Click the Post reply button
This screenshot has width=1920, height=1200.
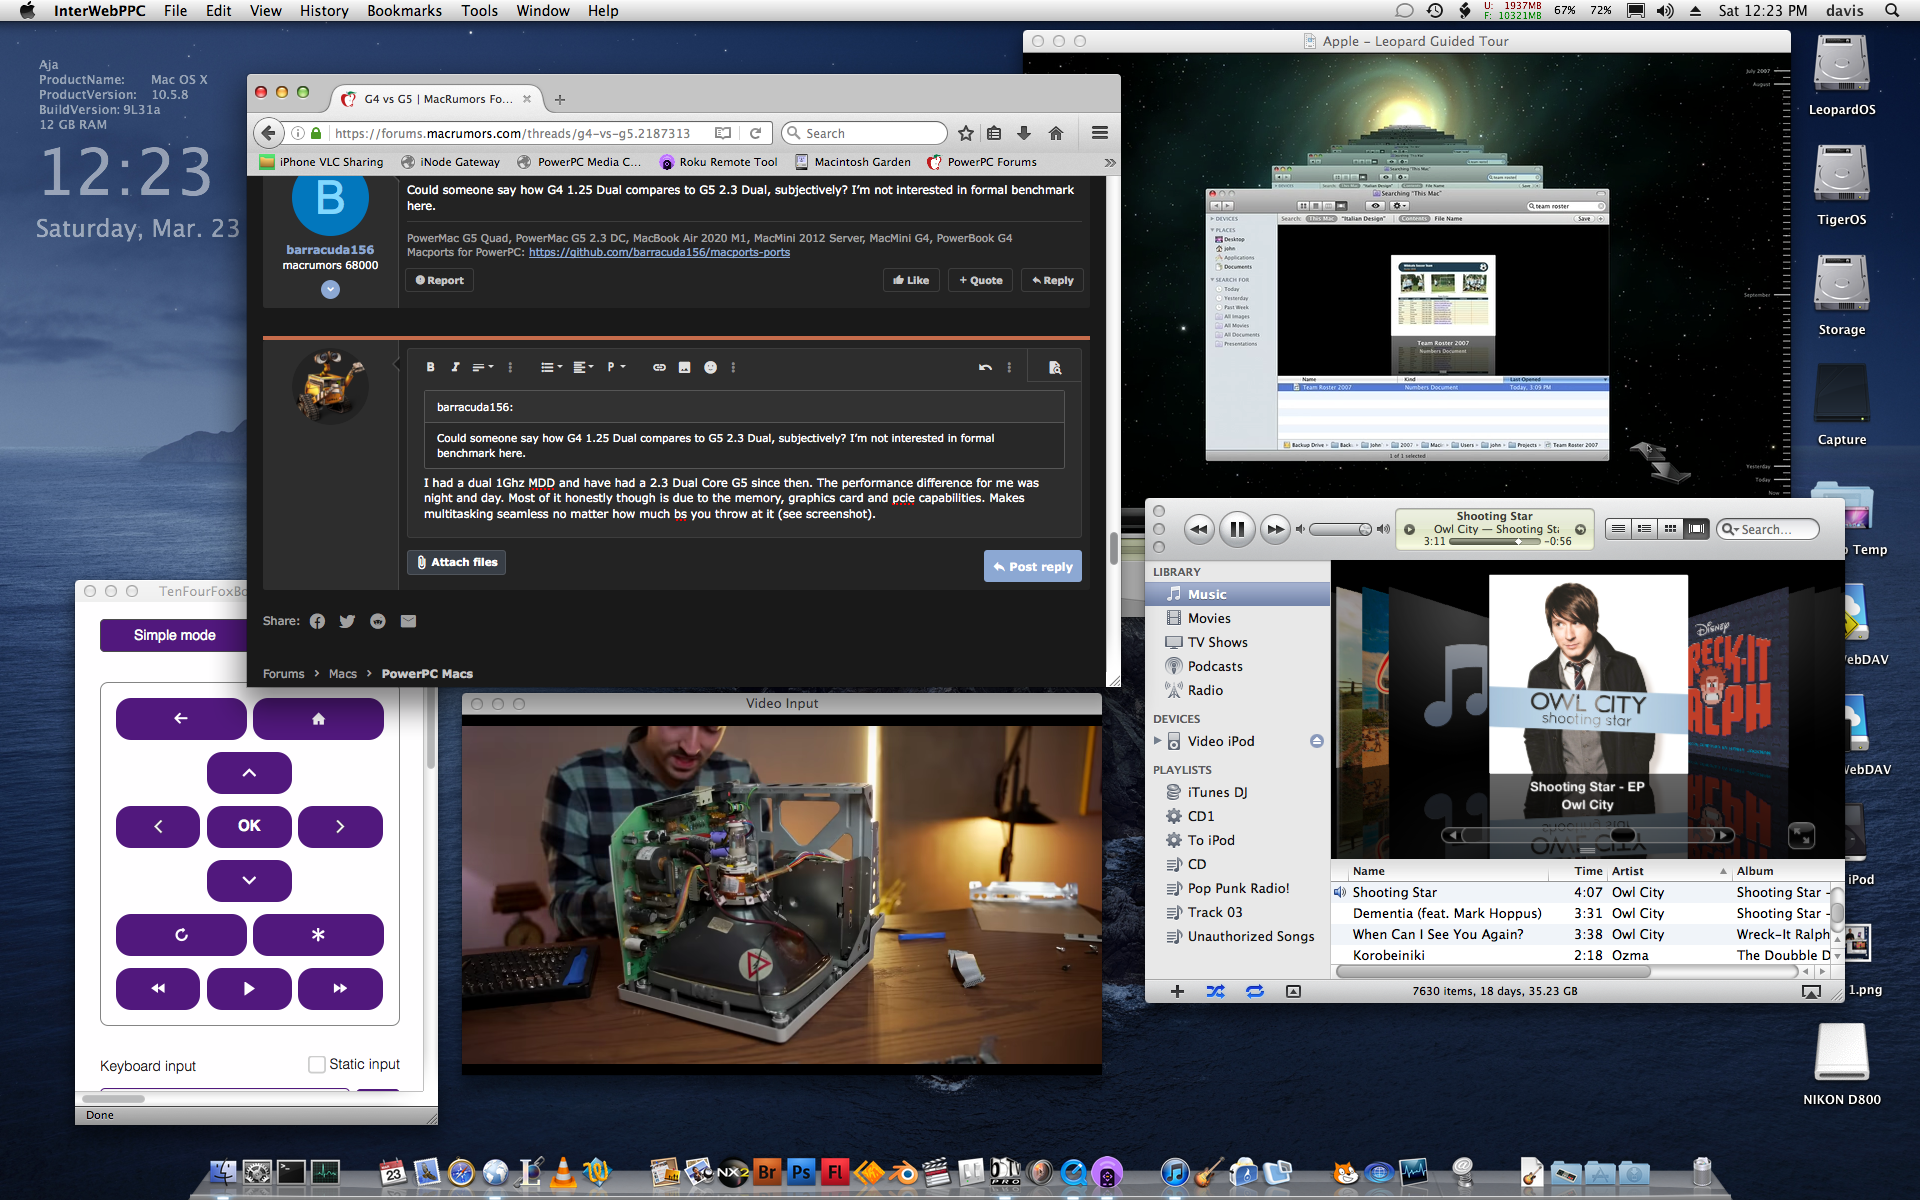(x=1032, y=566)
